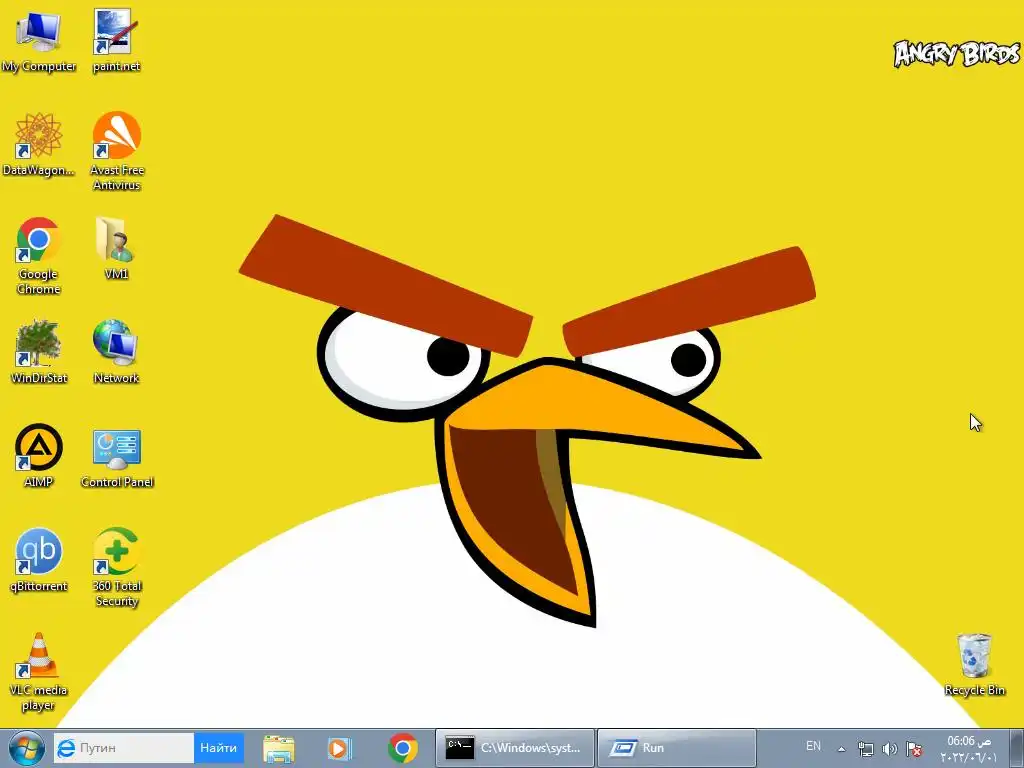Select the paint.net shortcut icon
The image size is (1024, 768).
116,40
